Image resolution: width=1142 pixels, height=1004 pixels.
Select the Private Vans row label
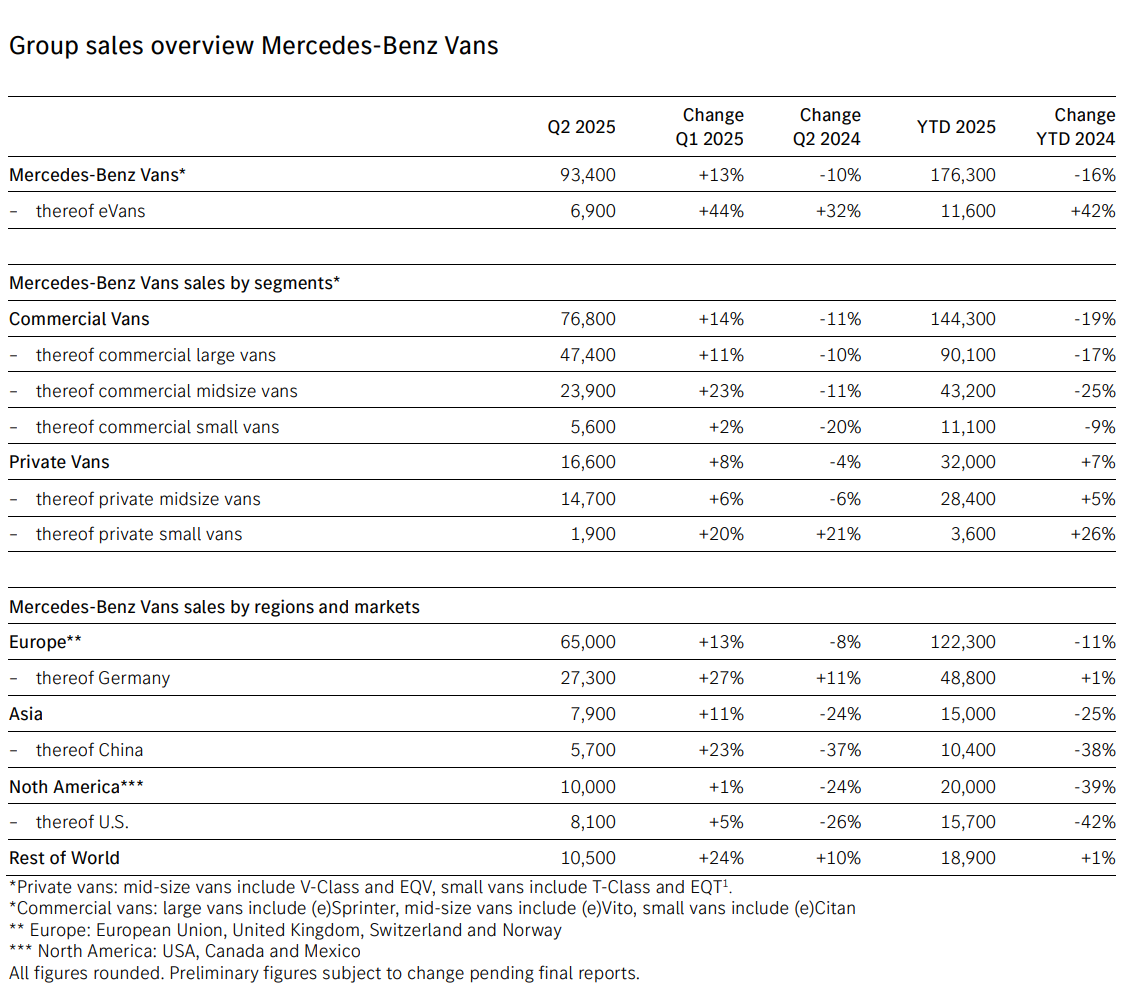point(59,462)
